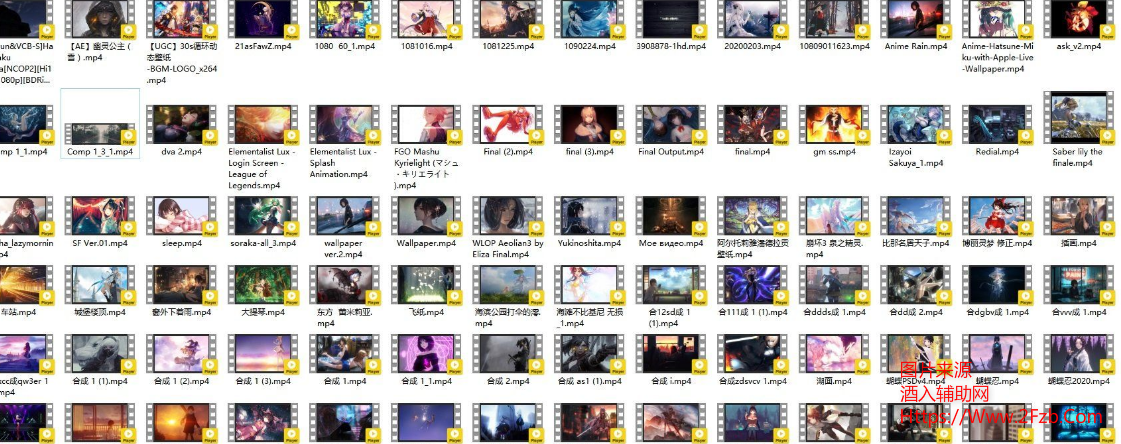Click the Wallpaper.mp4 file name
Viewport: 1121px width, 444px height.
[426, 243]
